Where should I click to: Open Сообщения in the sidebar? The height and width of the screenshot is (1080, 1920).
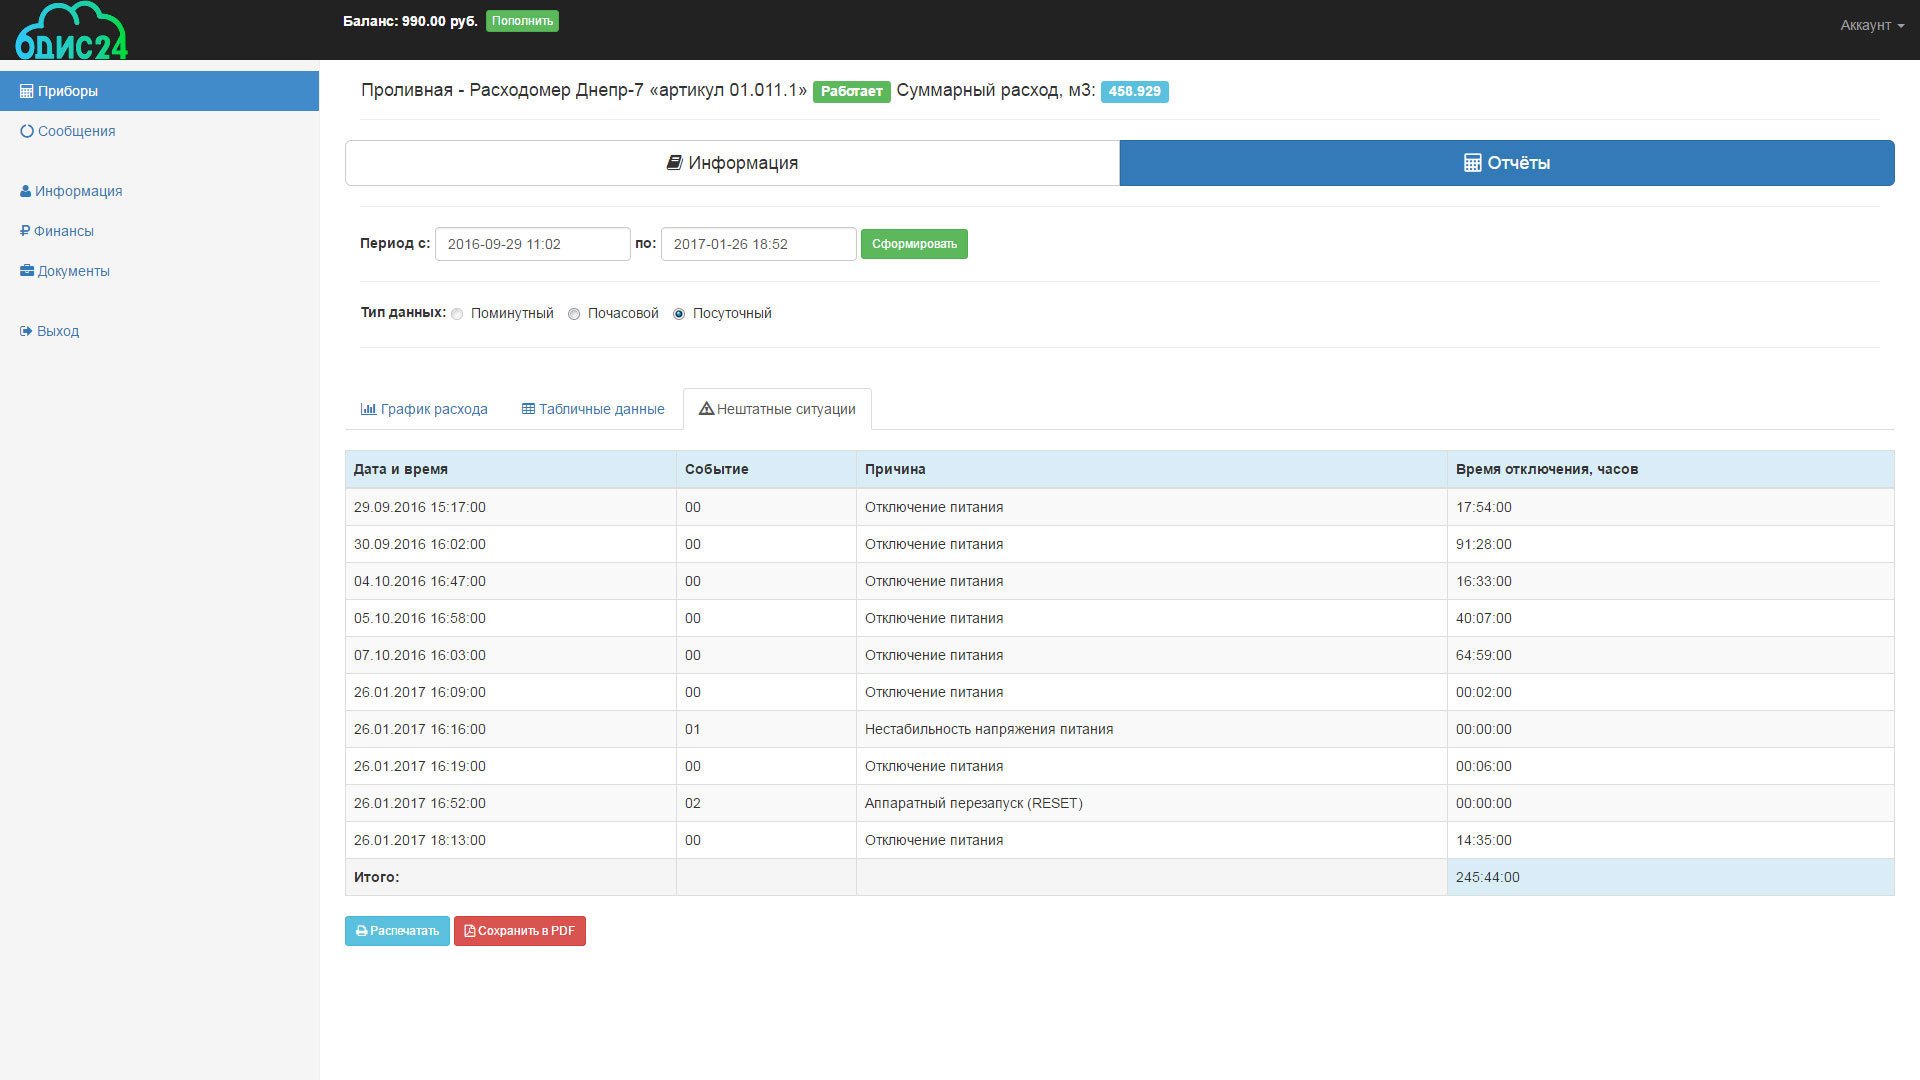coord(68,131)
